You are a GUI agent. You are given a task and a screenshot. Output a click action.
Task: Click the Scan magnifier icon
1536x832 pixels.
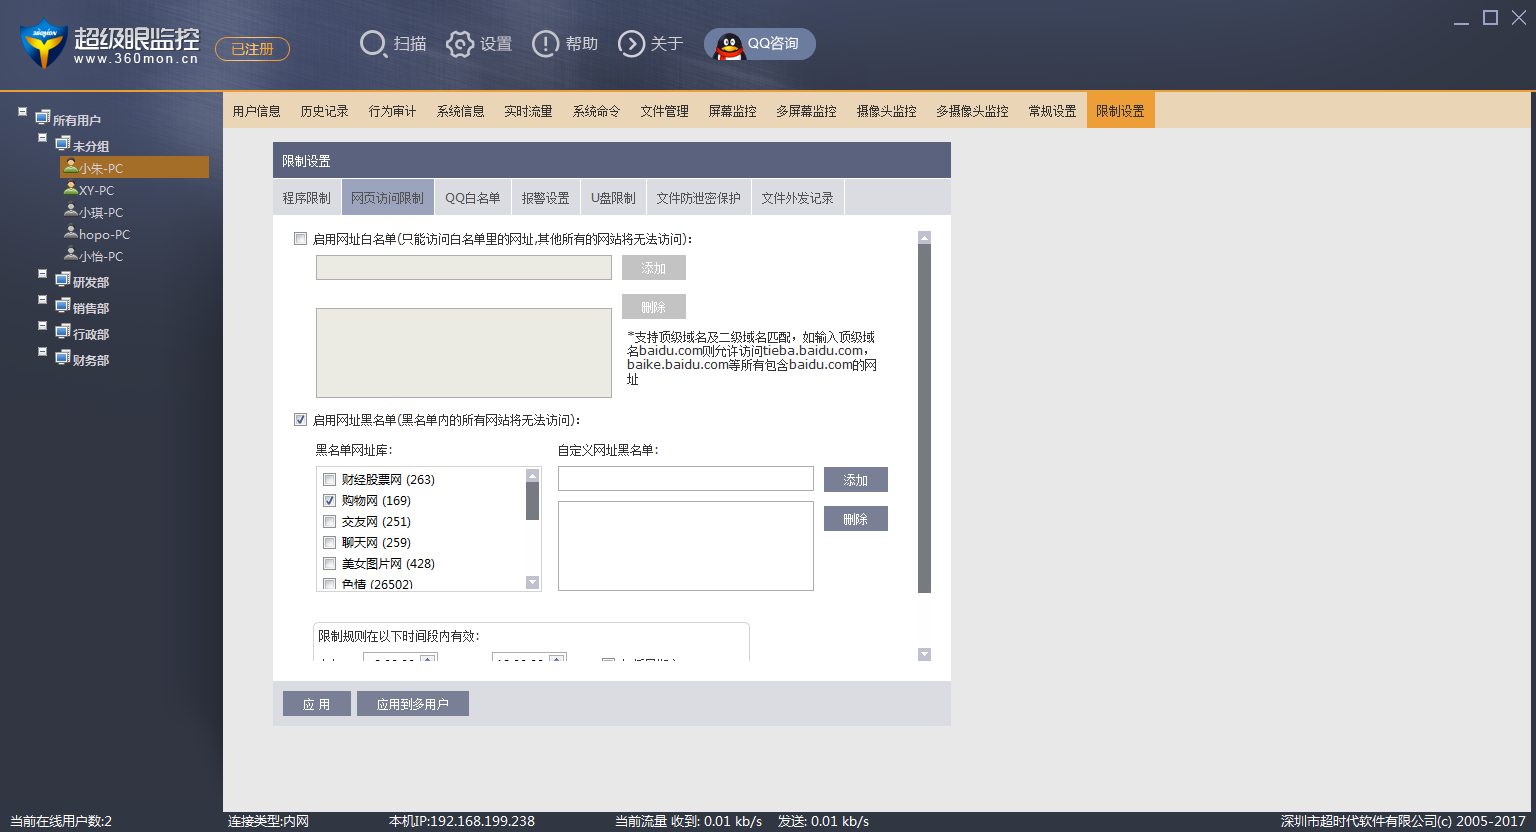coord(373,44)
